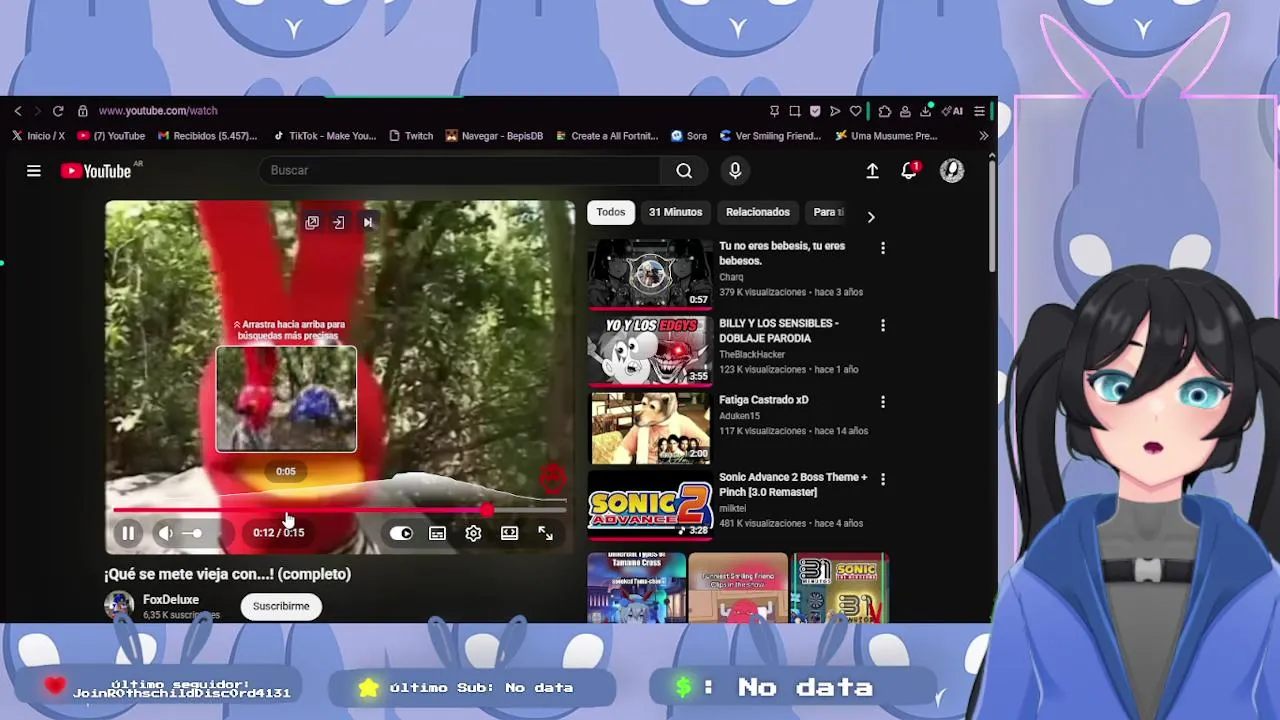Select the 31 Minutos filter chip
This screenshot has width=1280, height=720.
click(x=675, y=212)
